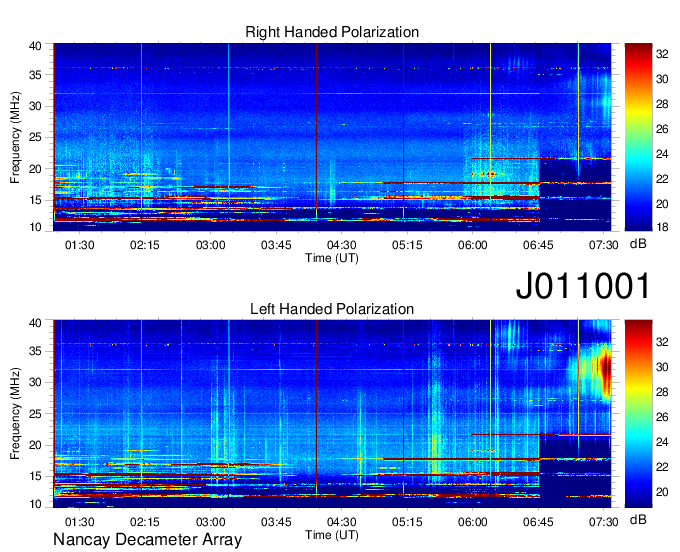The width and height of the screenshot is (680, 552).
Task: Click the left-handed plot's color scale bar
Action: 638,414
